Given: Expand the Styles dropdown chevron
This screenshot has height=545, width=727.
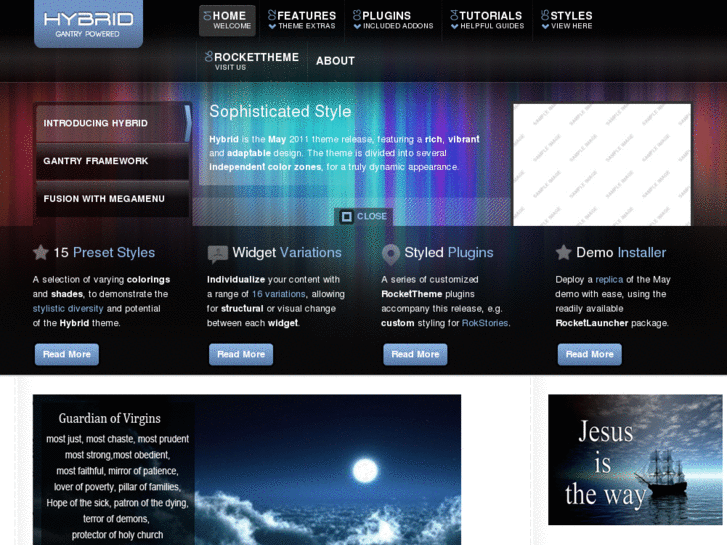Looking at the screenshot, I should 545,26.
